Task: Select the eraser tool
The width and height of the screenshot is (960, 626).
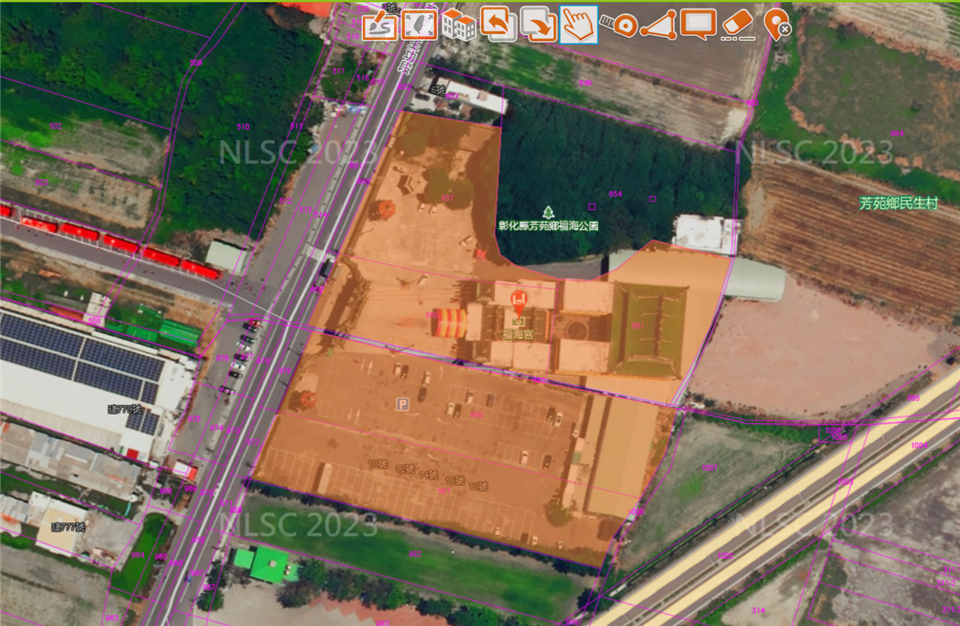Action: click(x=737, y=24)
